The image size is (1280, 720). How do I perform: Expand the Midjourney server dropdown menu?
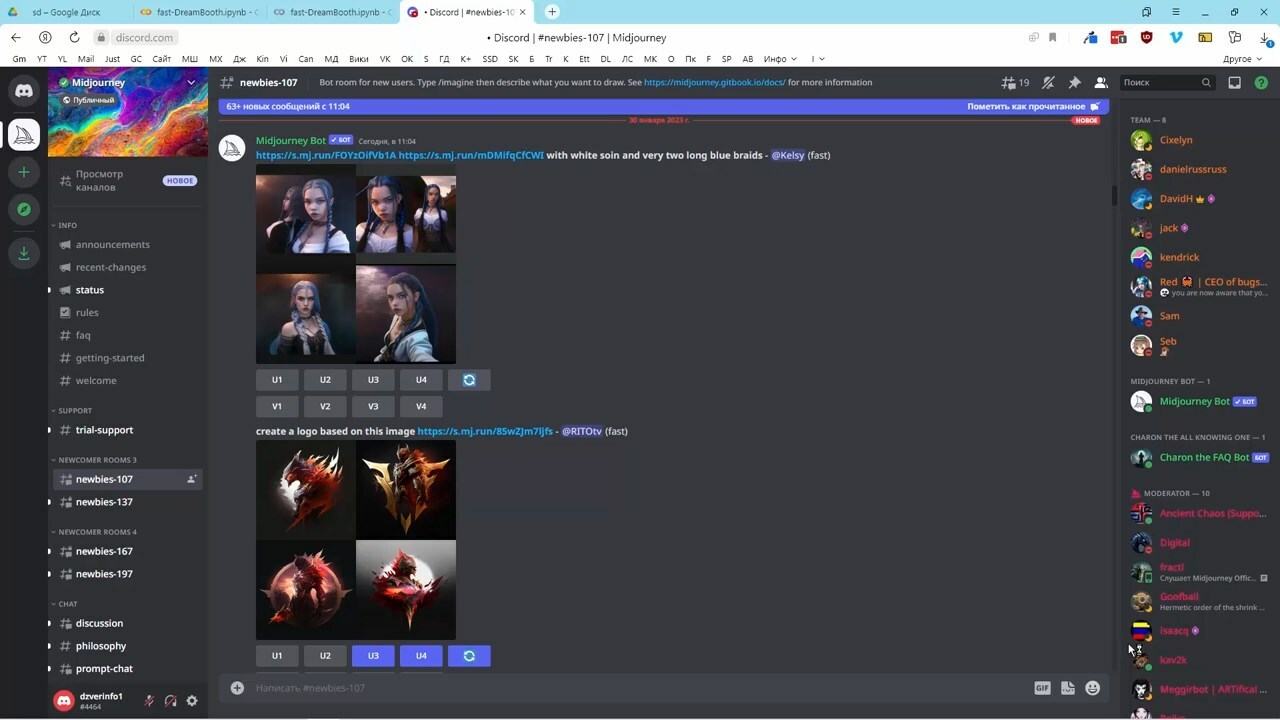pyautogui.click(x=190, y=83)
